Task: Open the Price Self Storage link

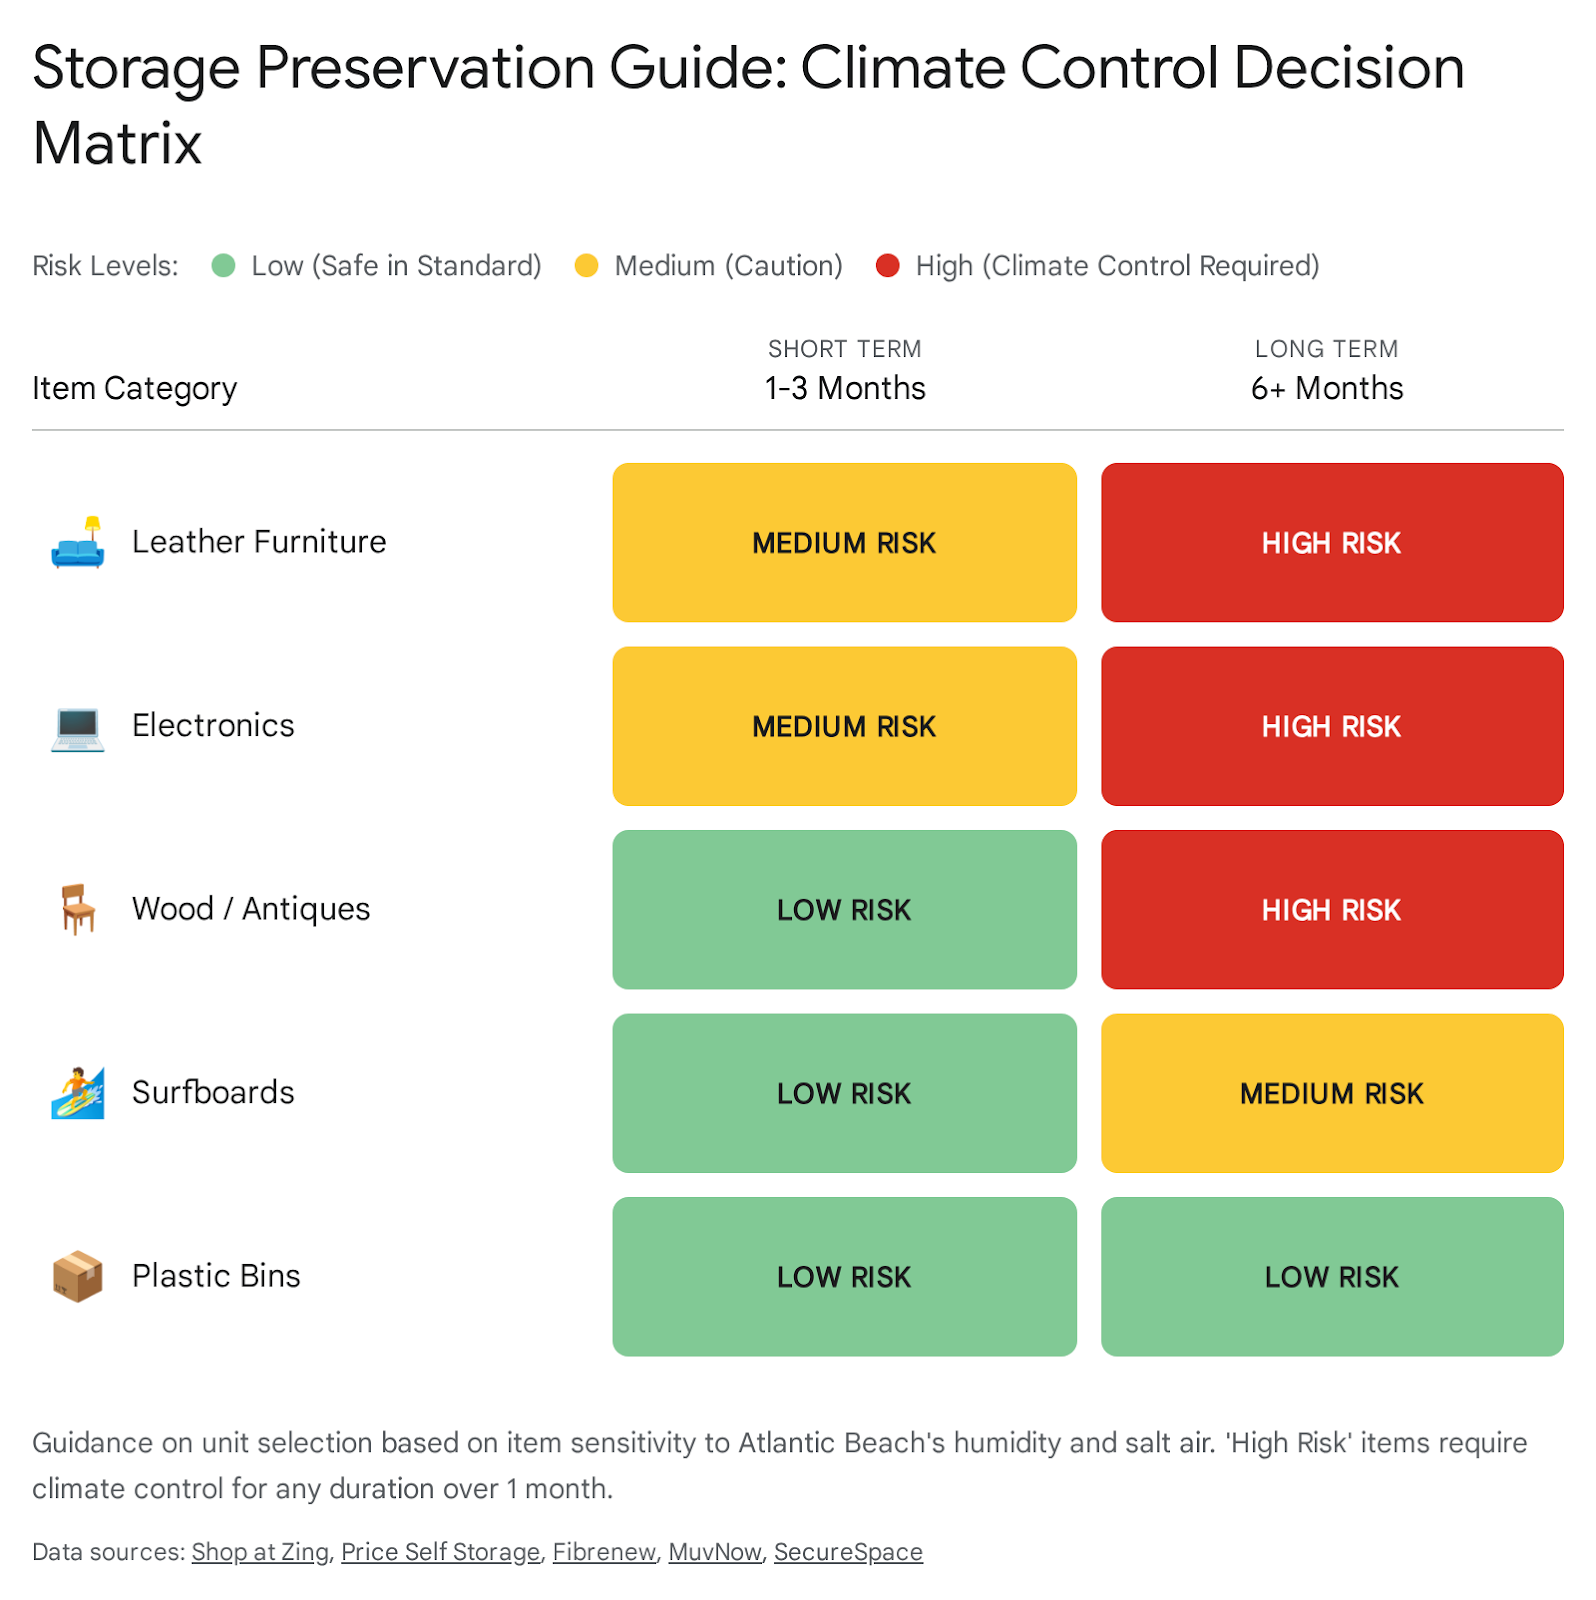Action: coord(440,1552)
